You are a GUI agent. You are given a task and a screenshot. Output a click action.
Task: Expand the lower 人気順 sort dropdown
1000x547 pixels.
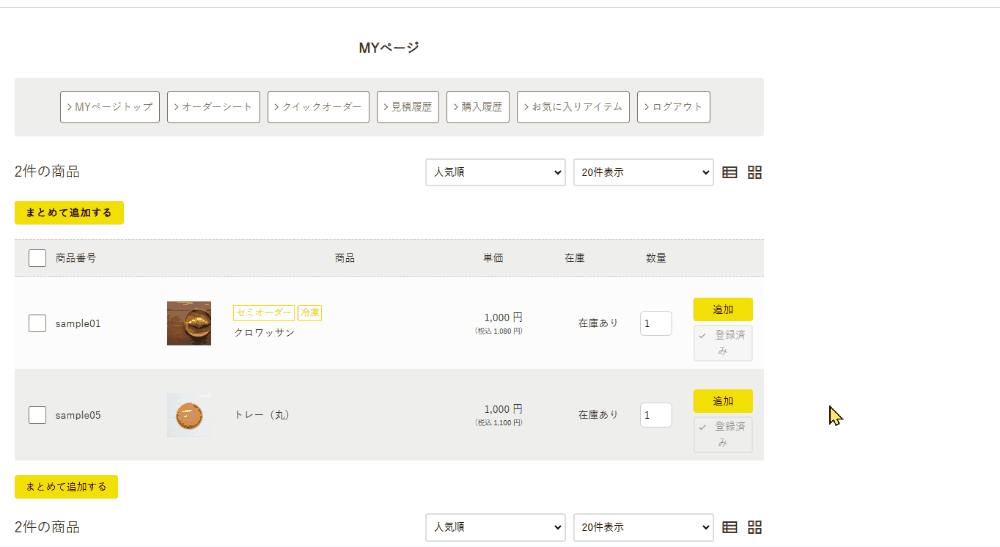(x=495, y=527)
